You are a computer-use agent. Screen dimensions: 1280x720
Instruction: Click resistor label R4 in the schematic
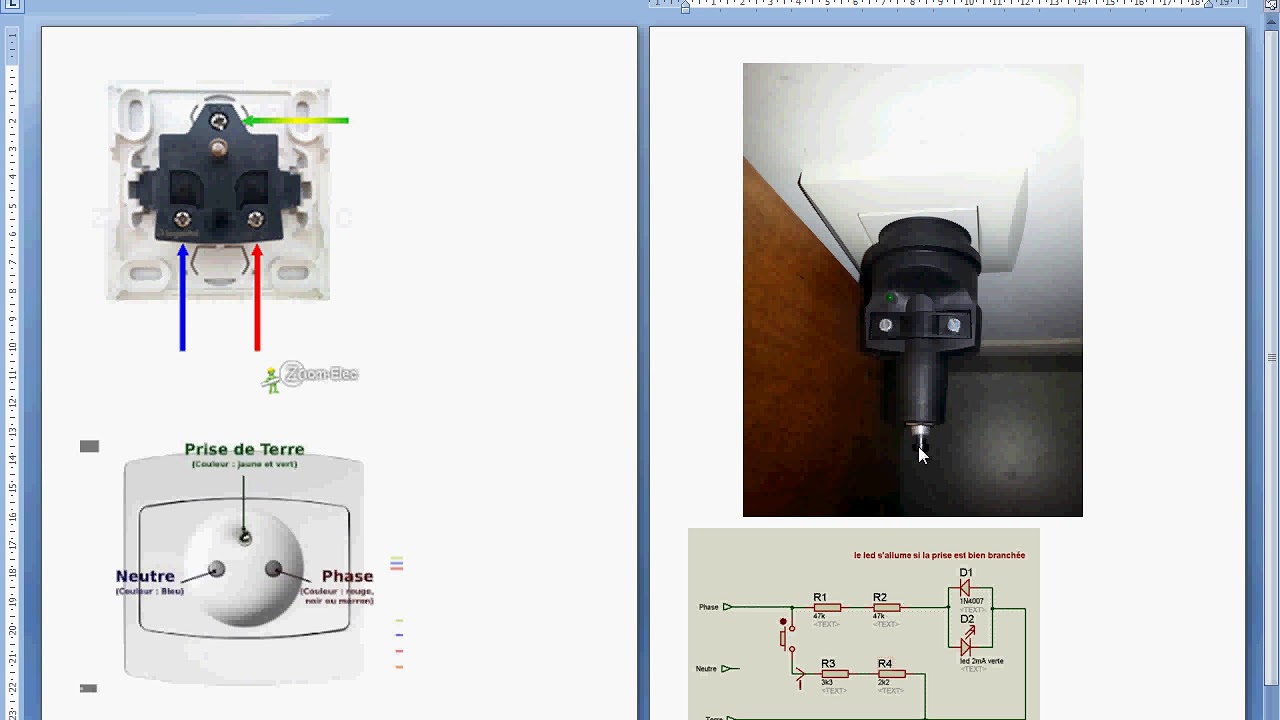[885, 664]
